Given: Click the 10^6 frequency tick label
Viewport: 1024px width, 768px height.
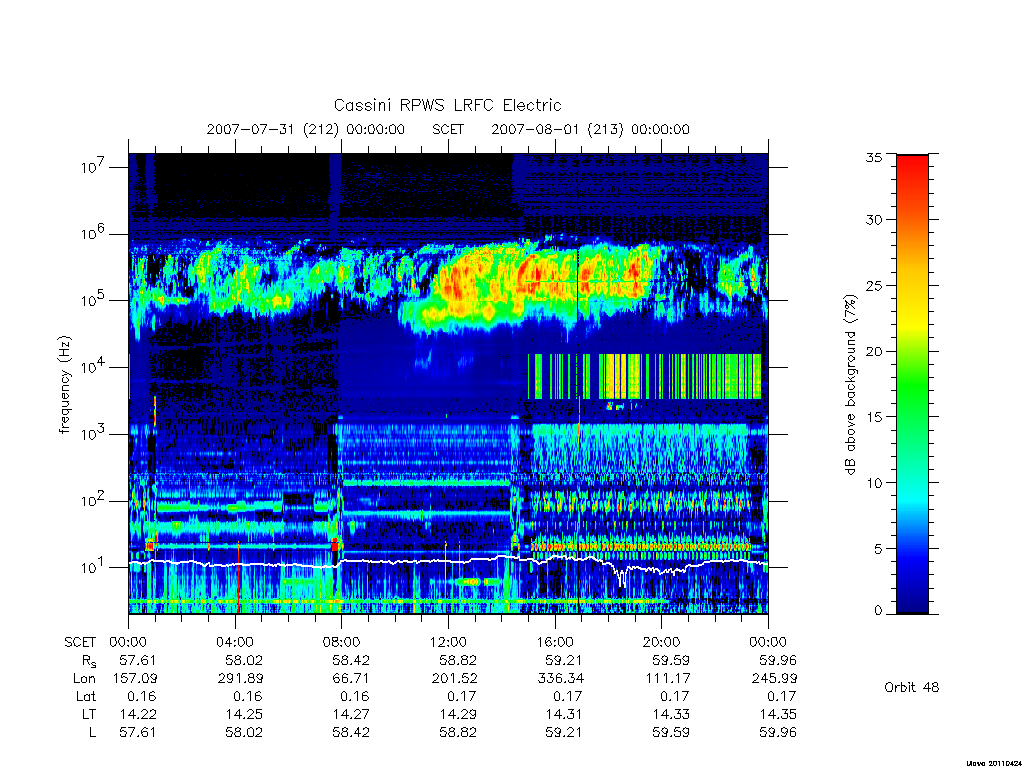Looking at the screenshot, I should coord(95,233).
